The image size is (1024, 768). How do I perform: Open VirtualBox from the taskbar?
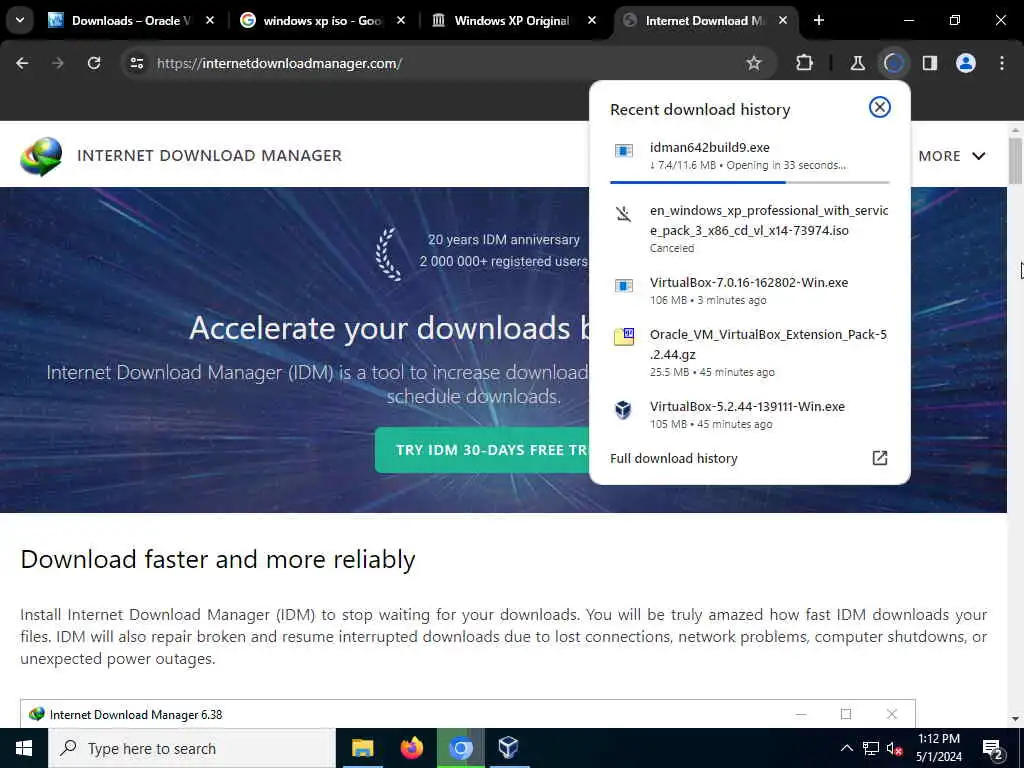[509, 748]
